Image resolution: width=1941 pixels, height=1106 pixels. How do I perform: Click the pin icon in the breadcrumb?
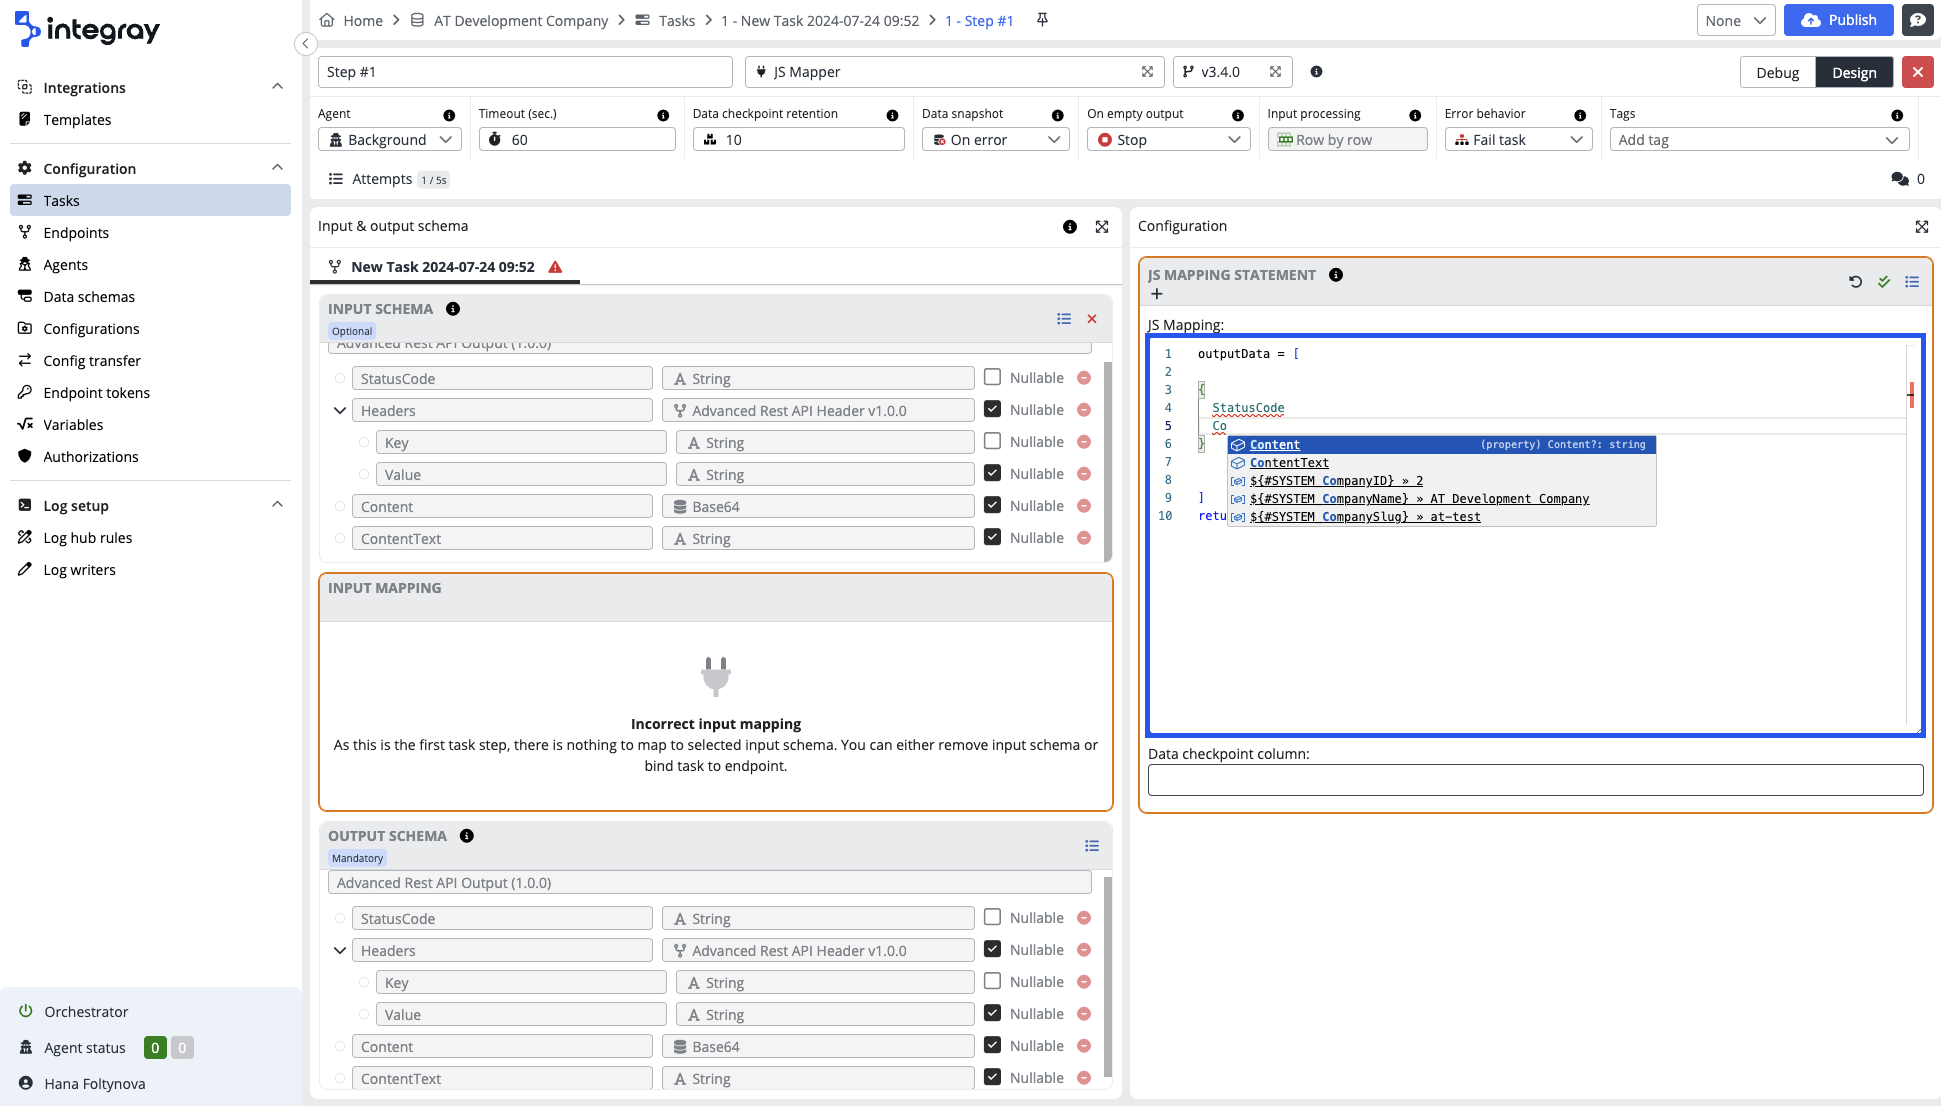pyautogui.click(x=1042, y=20)
